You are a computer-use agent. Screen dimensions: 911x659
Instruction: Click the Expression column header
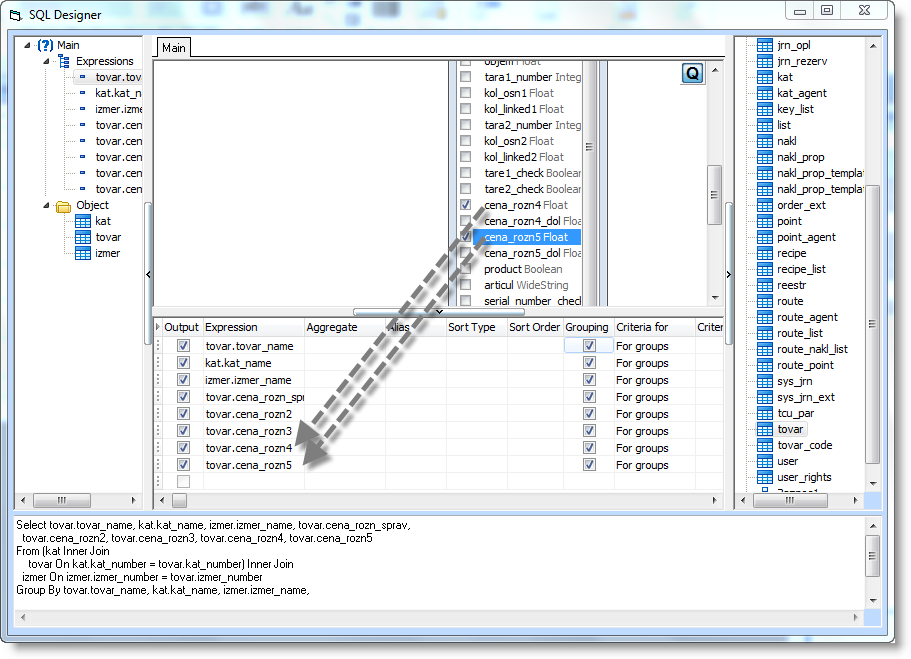(254, 327)
